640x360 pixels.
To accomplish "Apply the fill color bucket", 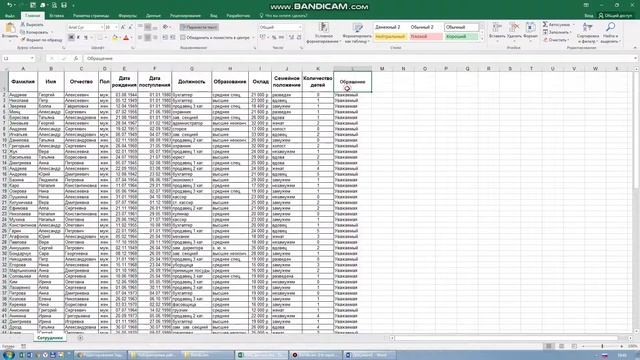I will click(x=115, y=38).
